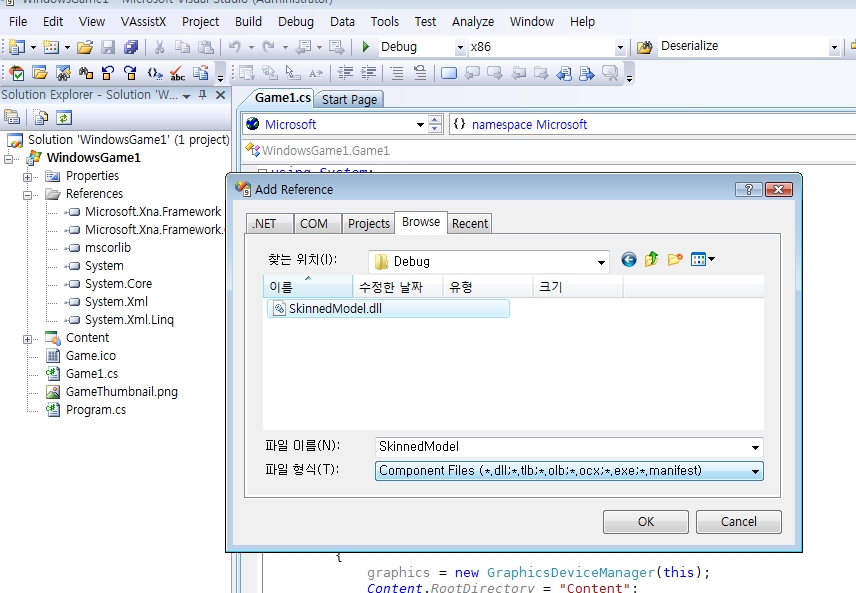Collapse the References tree node

[27, 195]
